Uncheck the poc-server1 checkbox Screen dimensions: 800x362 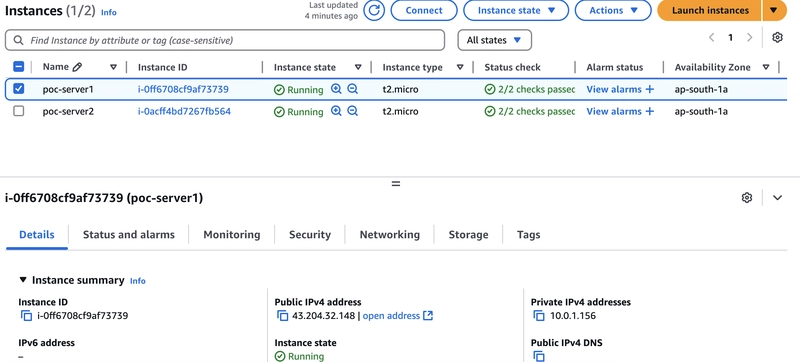click(x=18, y=89)
